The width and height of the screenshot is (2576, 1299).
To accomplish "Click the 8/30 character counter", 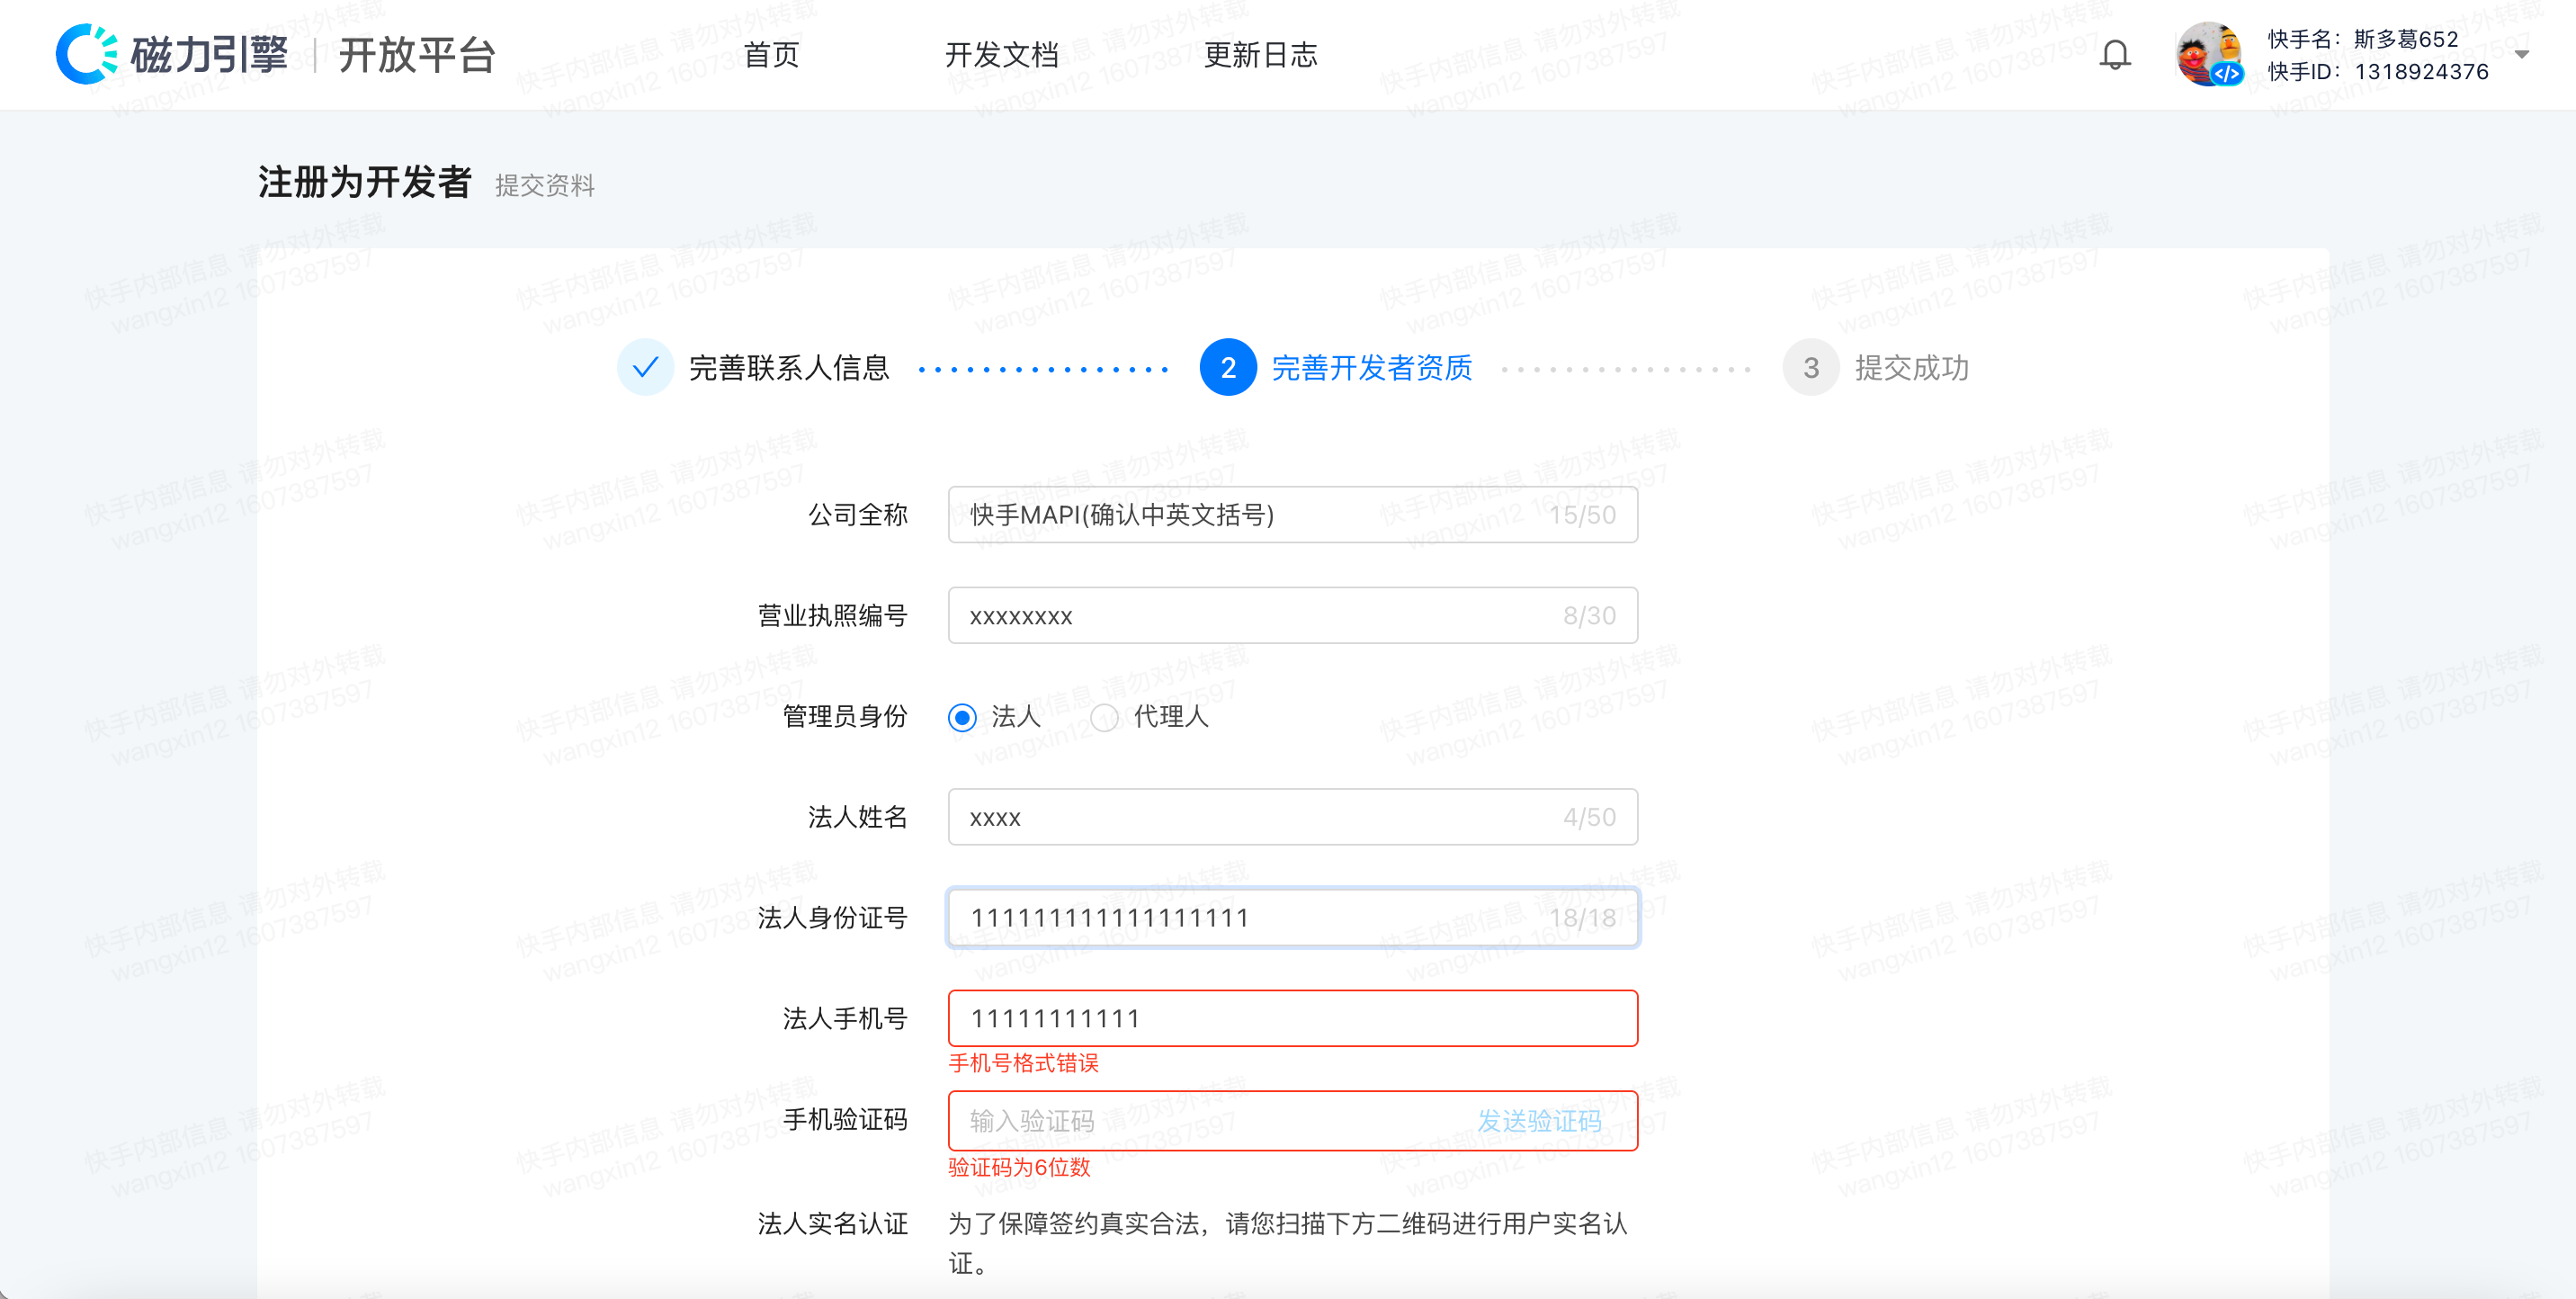I will (1589, 616).
